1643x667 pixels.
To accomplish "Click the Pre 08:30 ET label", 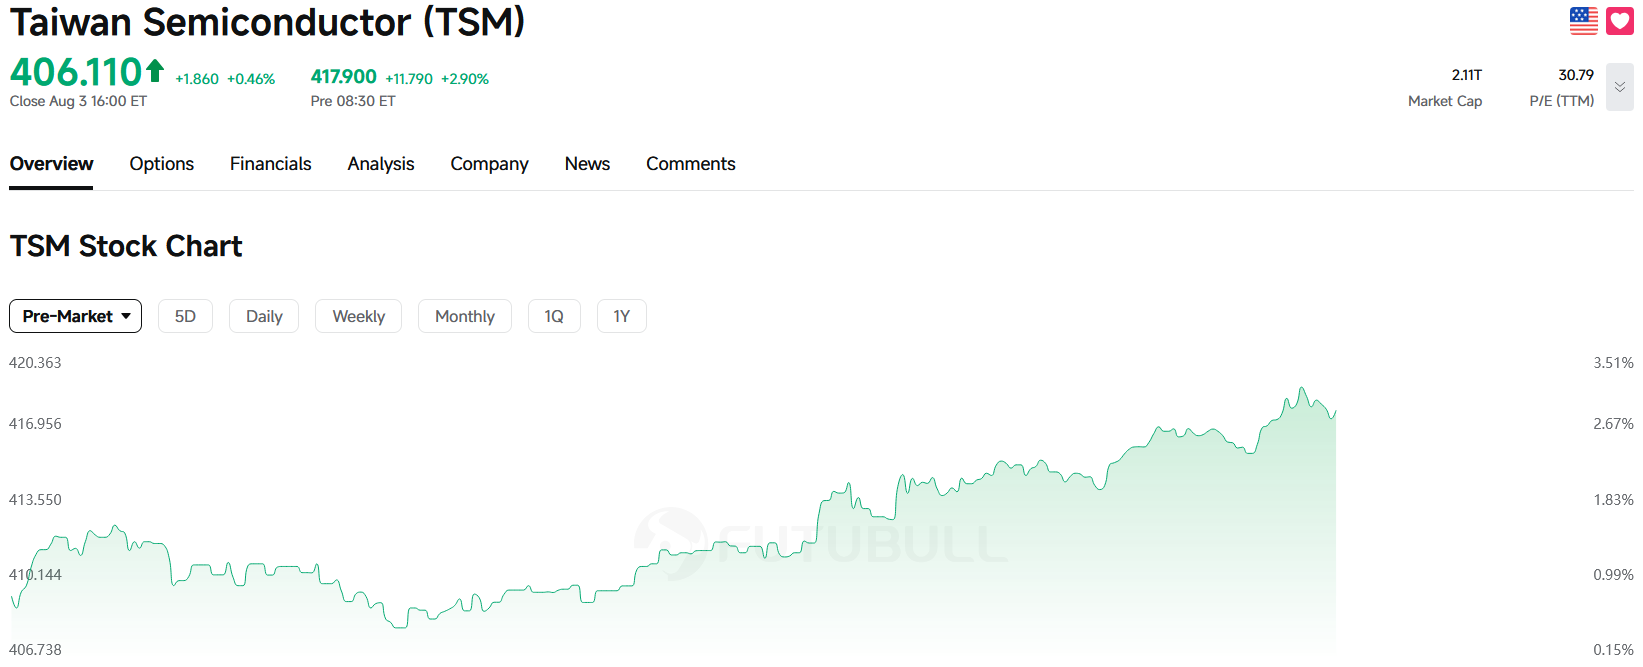I will pos(353,101).
